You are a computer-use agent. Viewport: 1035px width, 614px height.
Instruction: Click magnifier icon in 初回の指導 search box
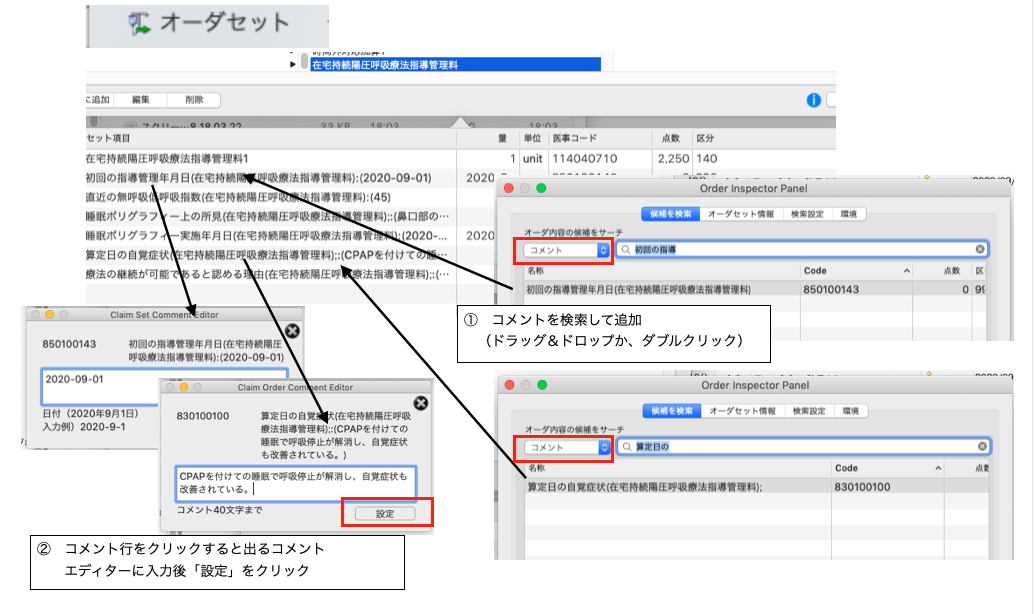pyautogui.click(x=625, y=249)
